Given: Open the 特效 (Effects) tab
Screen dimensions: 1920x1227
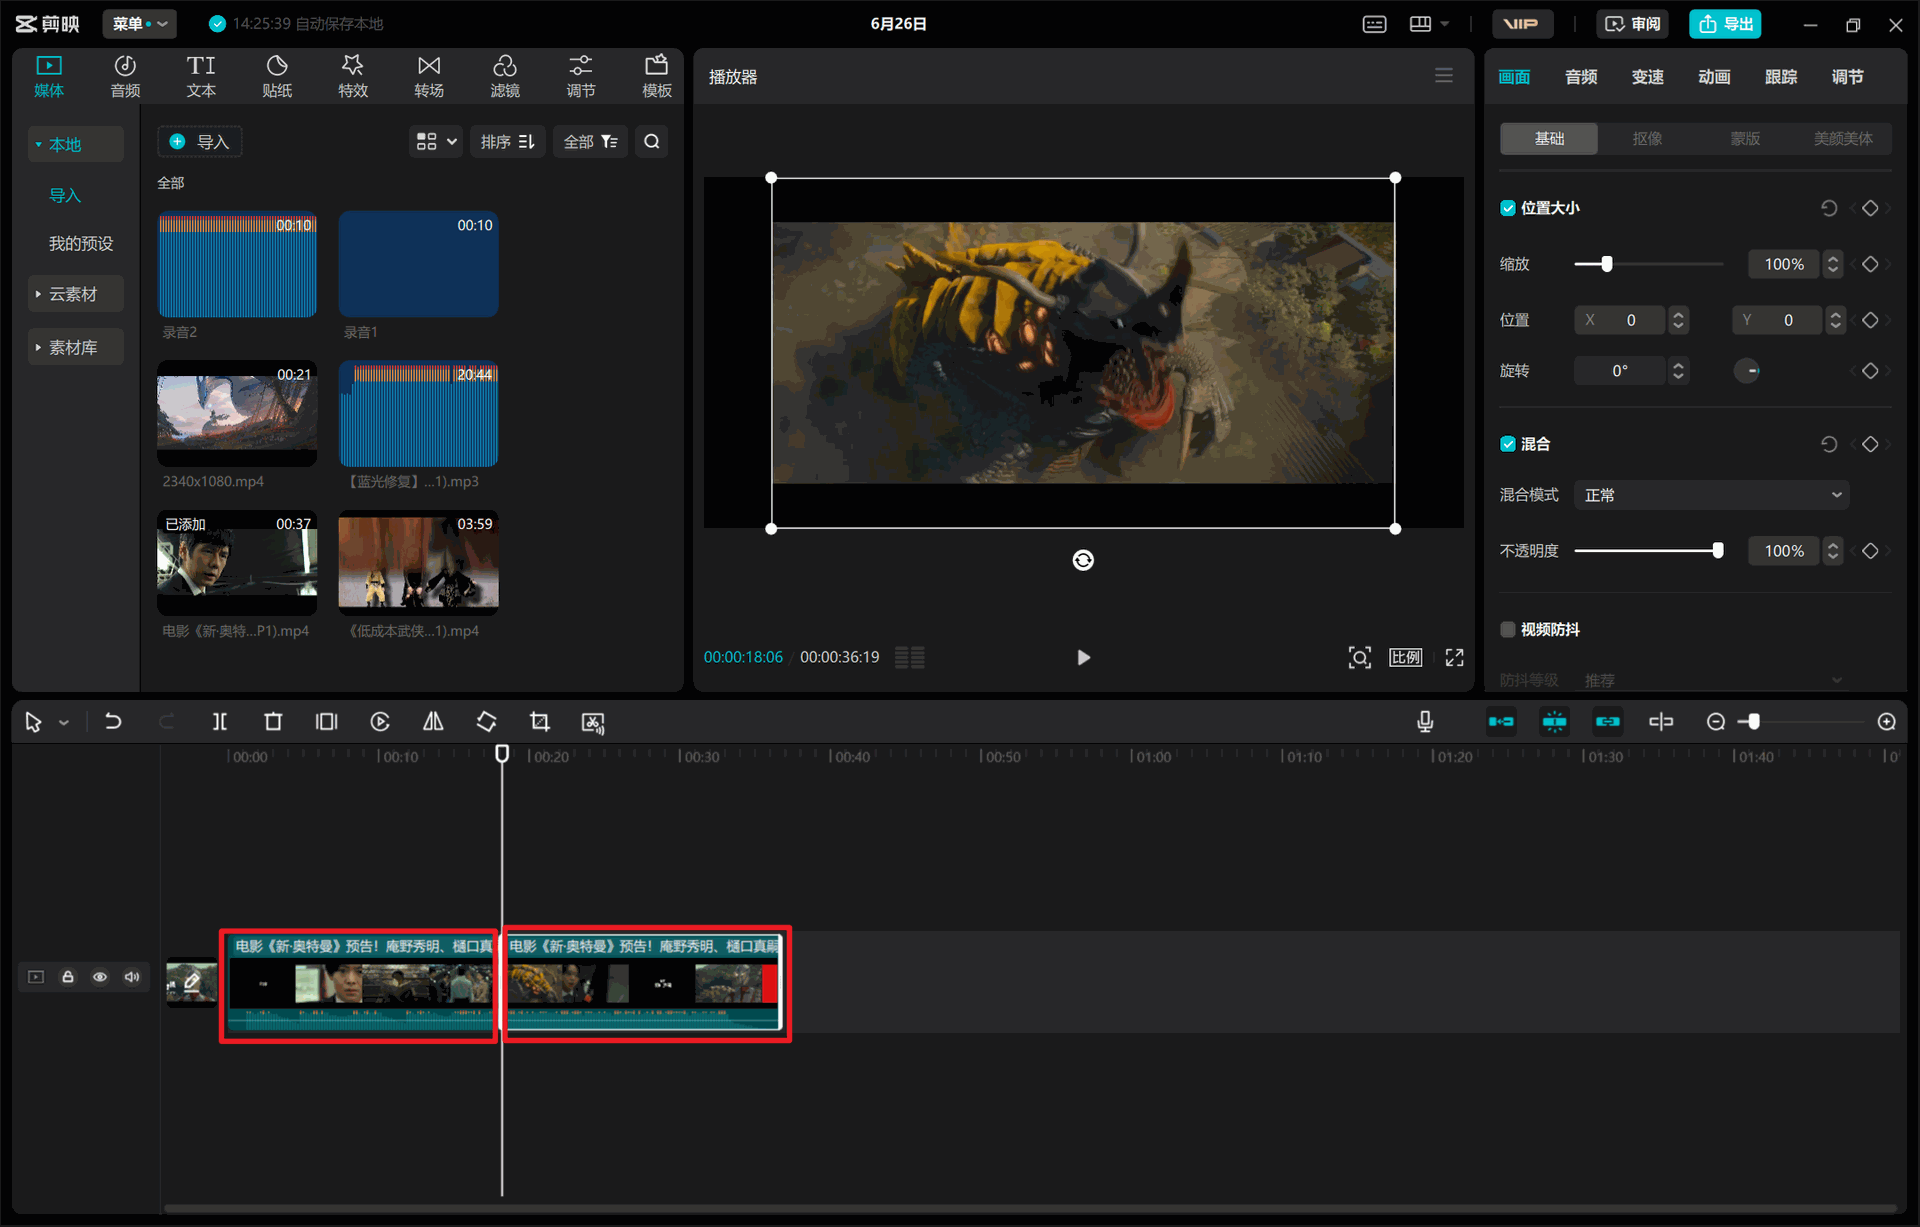Looking at the screenshot, I should pyautogui.click(x=353, y=76).
